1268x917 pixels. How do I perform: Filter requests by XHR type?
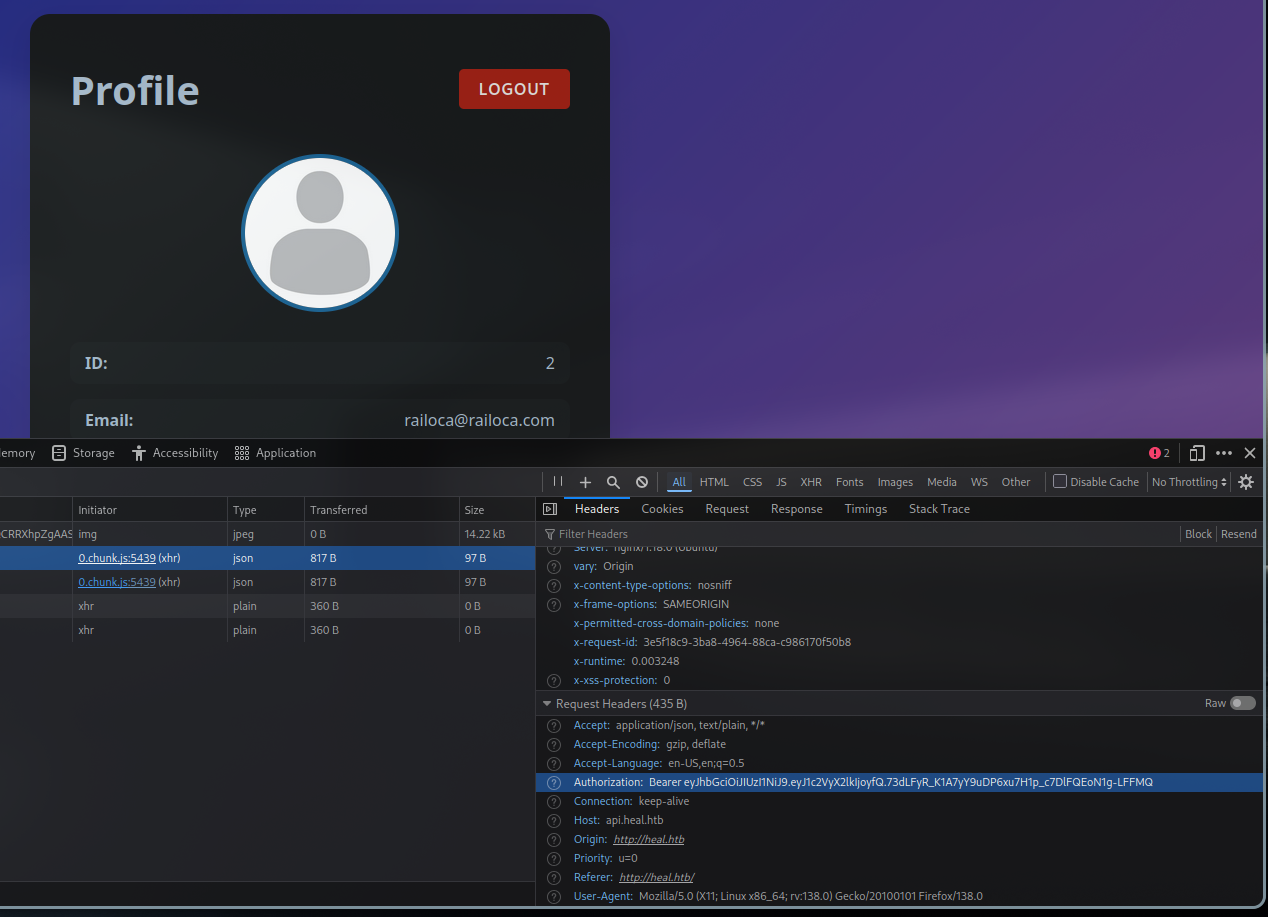(811, 482)
